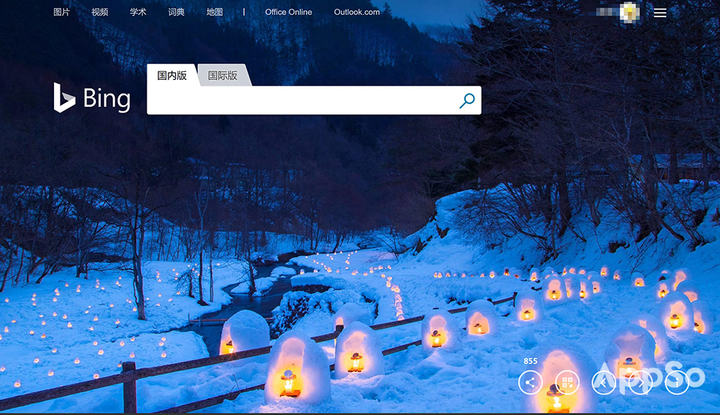Open the image info icon
Screen dimensions: 720x415
(677, 382)
